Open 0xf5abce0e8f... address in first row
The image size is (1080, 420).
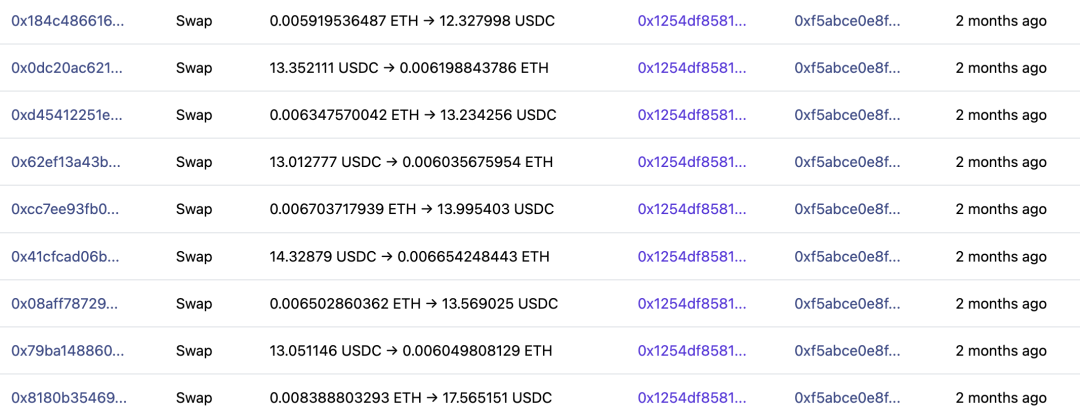848,21
